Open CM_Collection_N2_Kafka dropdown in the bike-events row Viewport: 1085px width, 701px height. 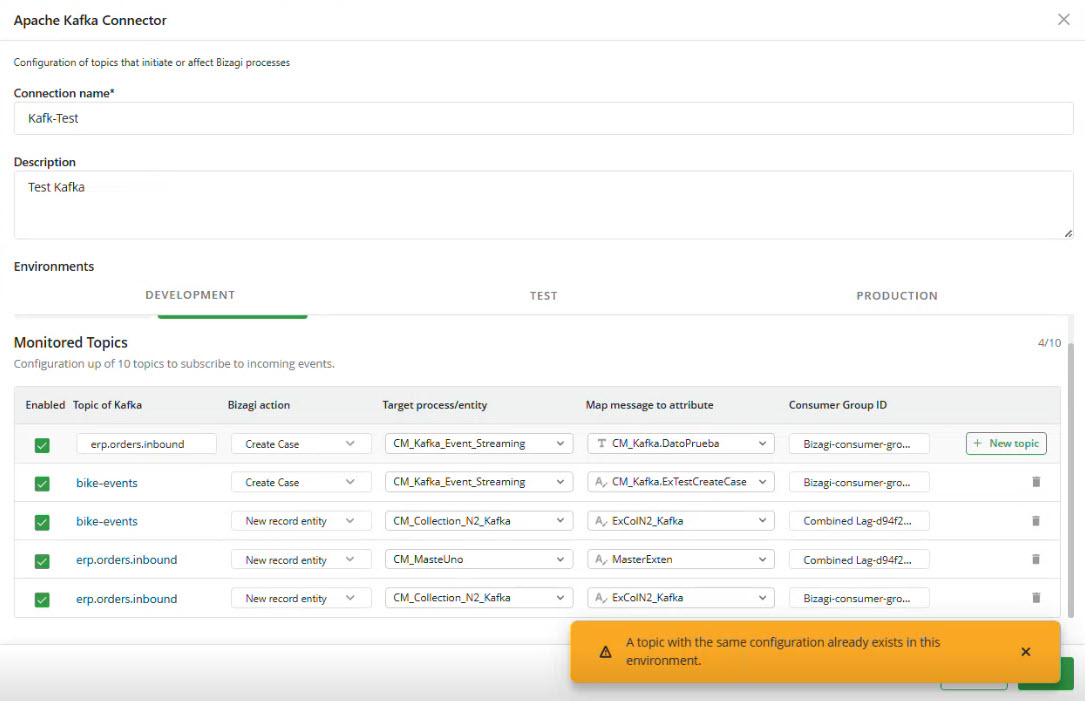click(479, 520)
